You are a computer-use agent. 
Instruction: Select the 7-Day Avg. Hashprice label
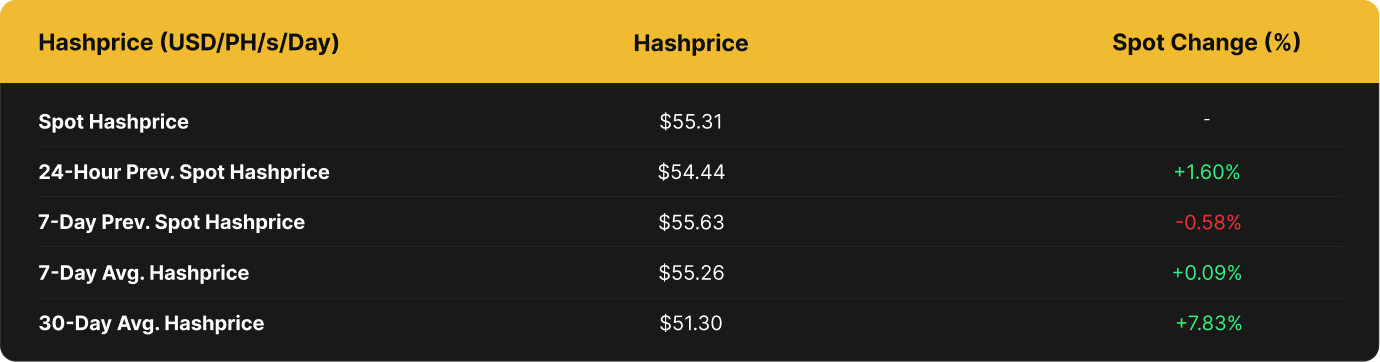coord(143,272)
